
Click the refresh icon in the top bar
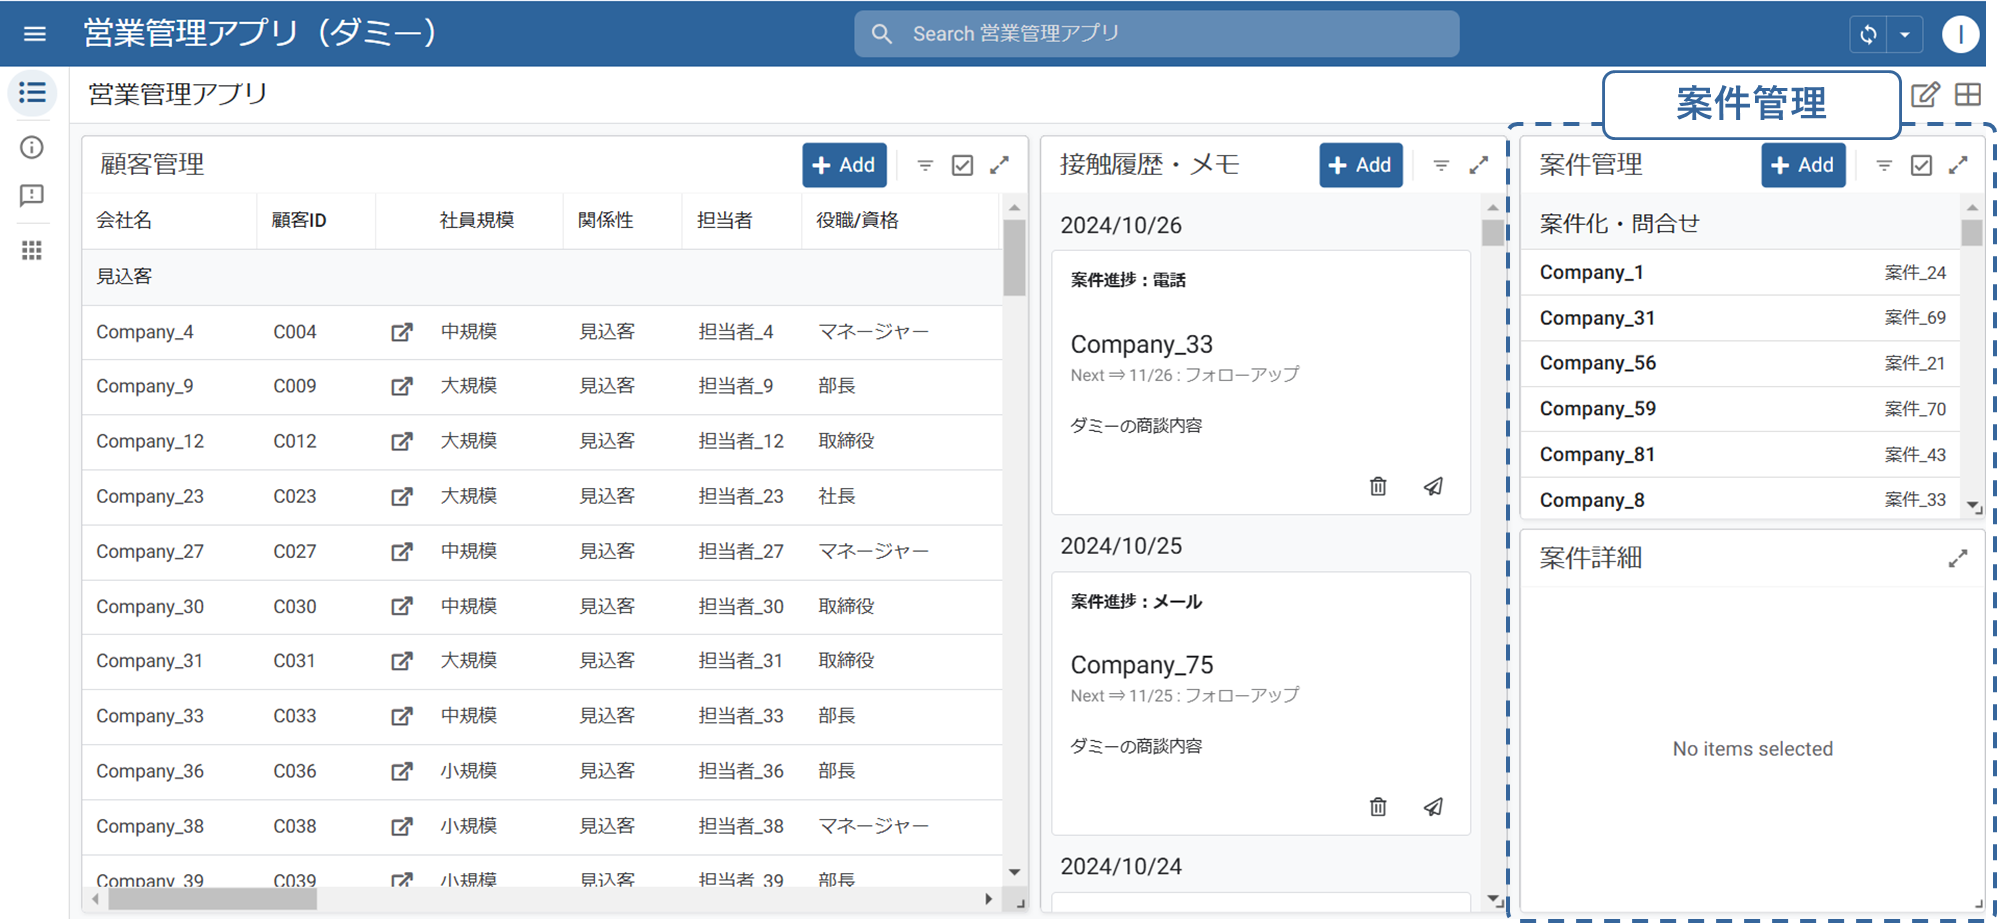click(1869, 33)
